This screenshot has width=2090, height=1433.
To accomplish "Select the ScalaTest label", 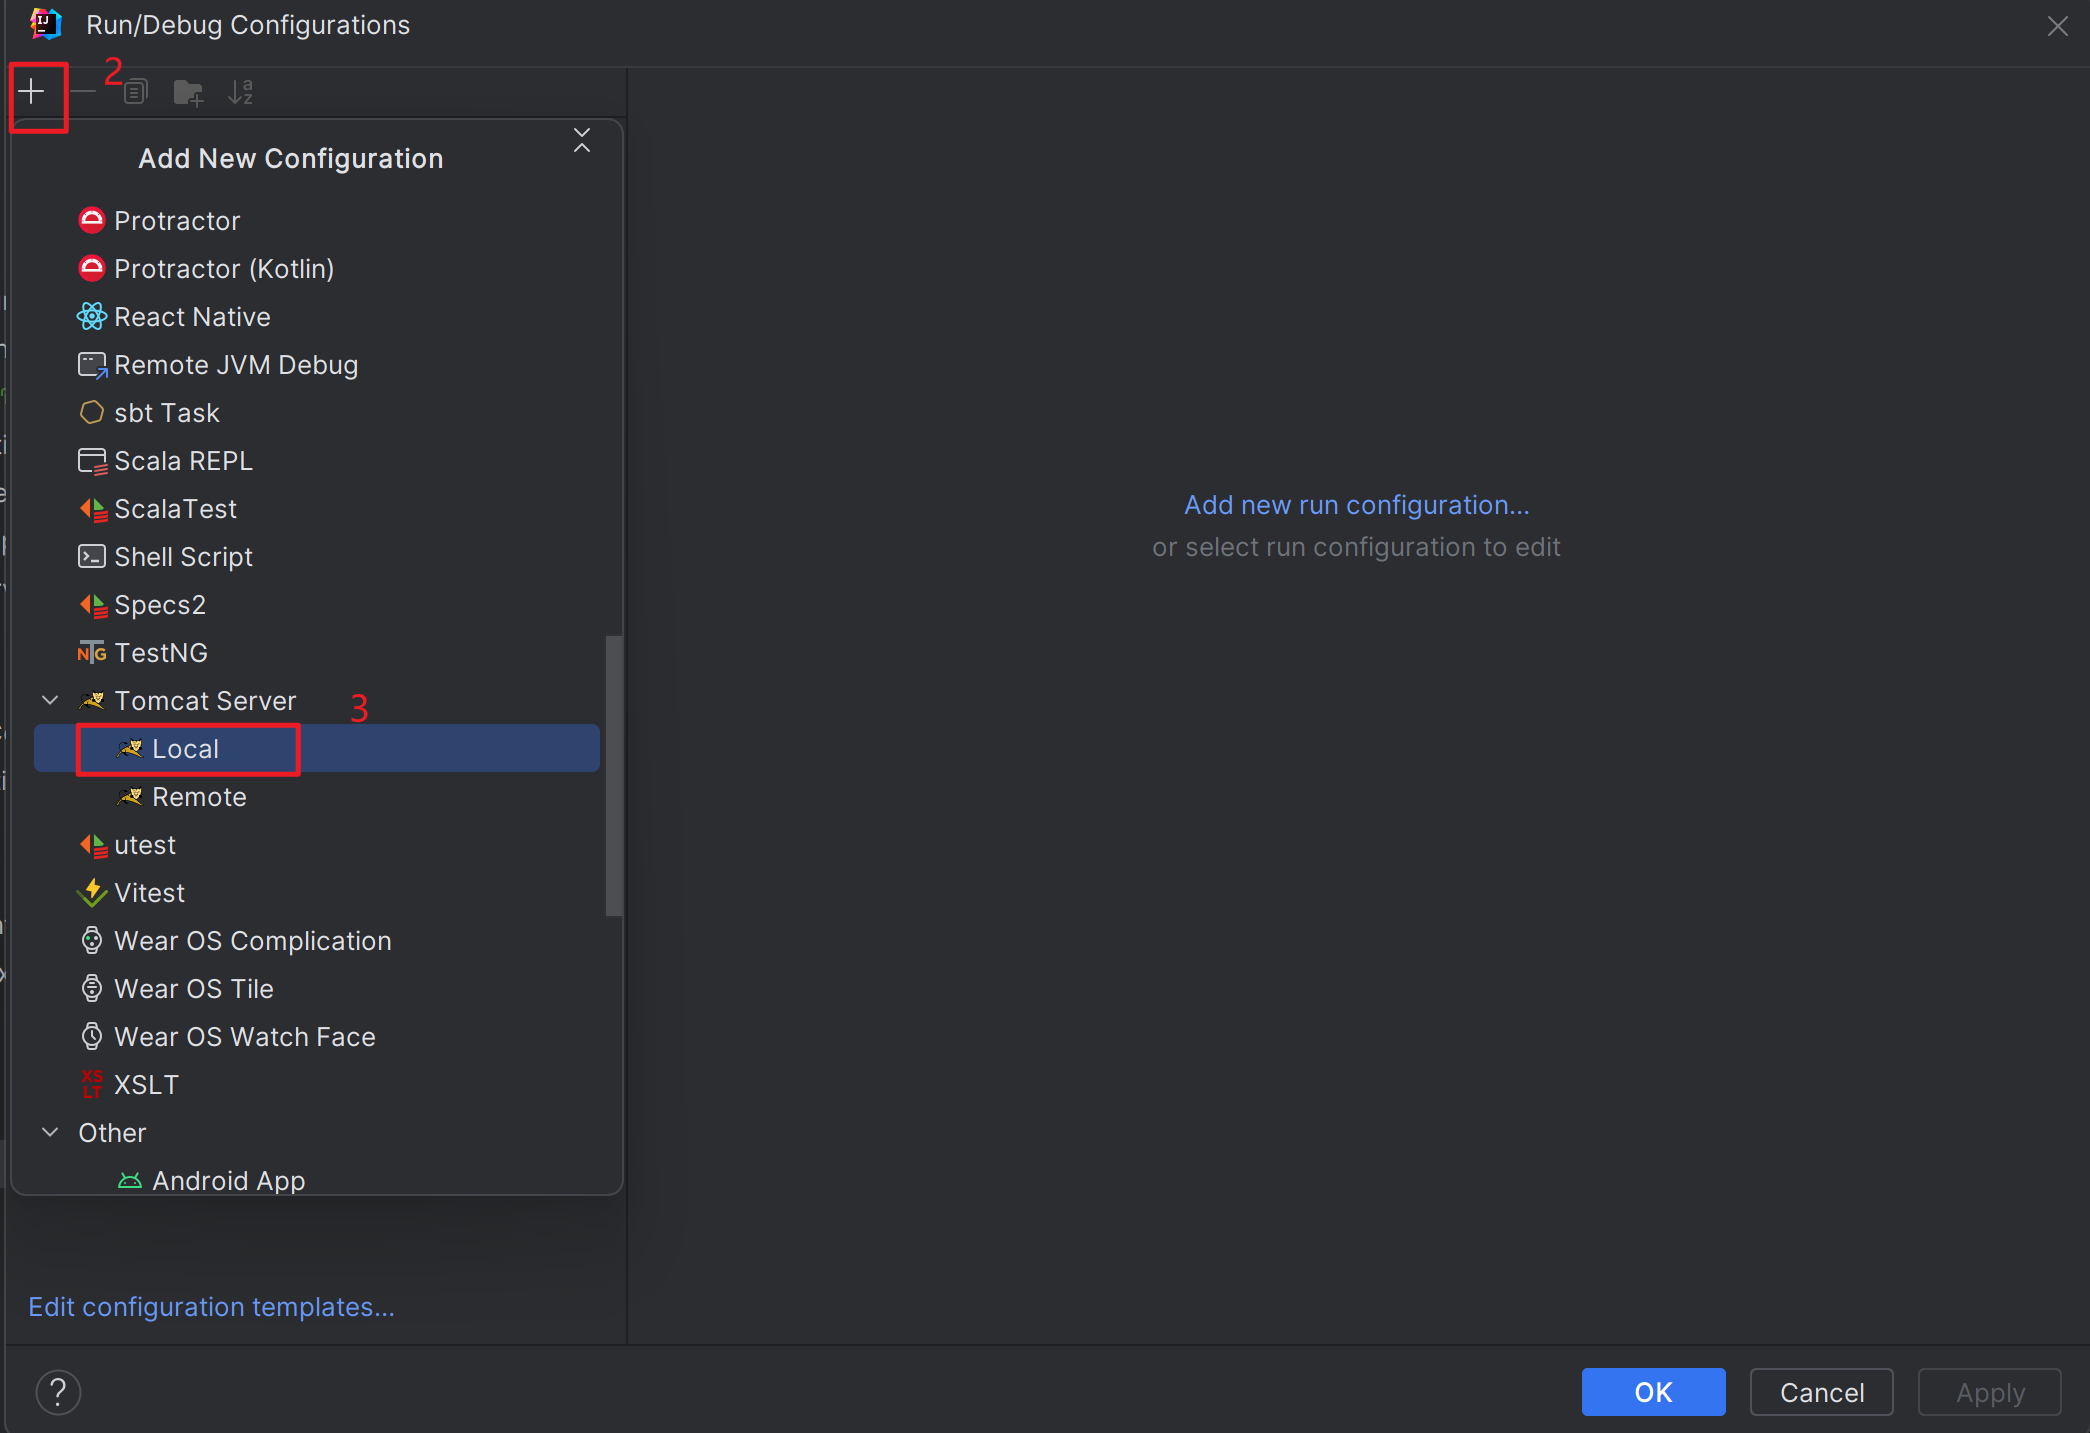I will coord(175,509).
